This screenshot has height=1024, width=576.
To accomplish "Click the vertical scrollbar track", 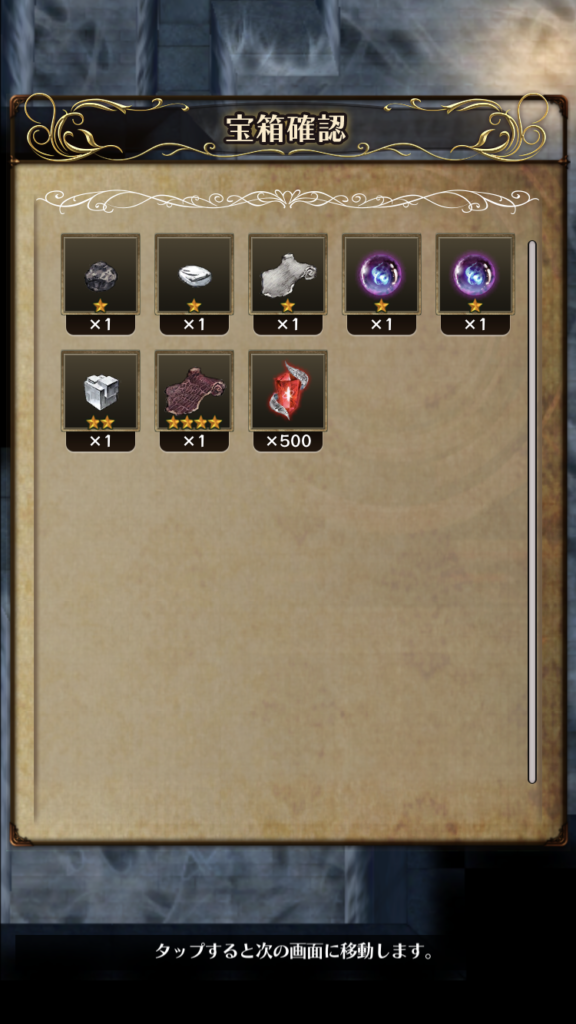I will tap(532, 512).
